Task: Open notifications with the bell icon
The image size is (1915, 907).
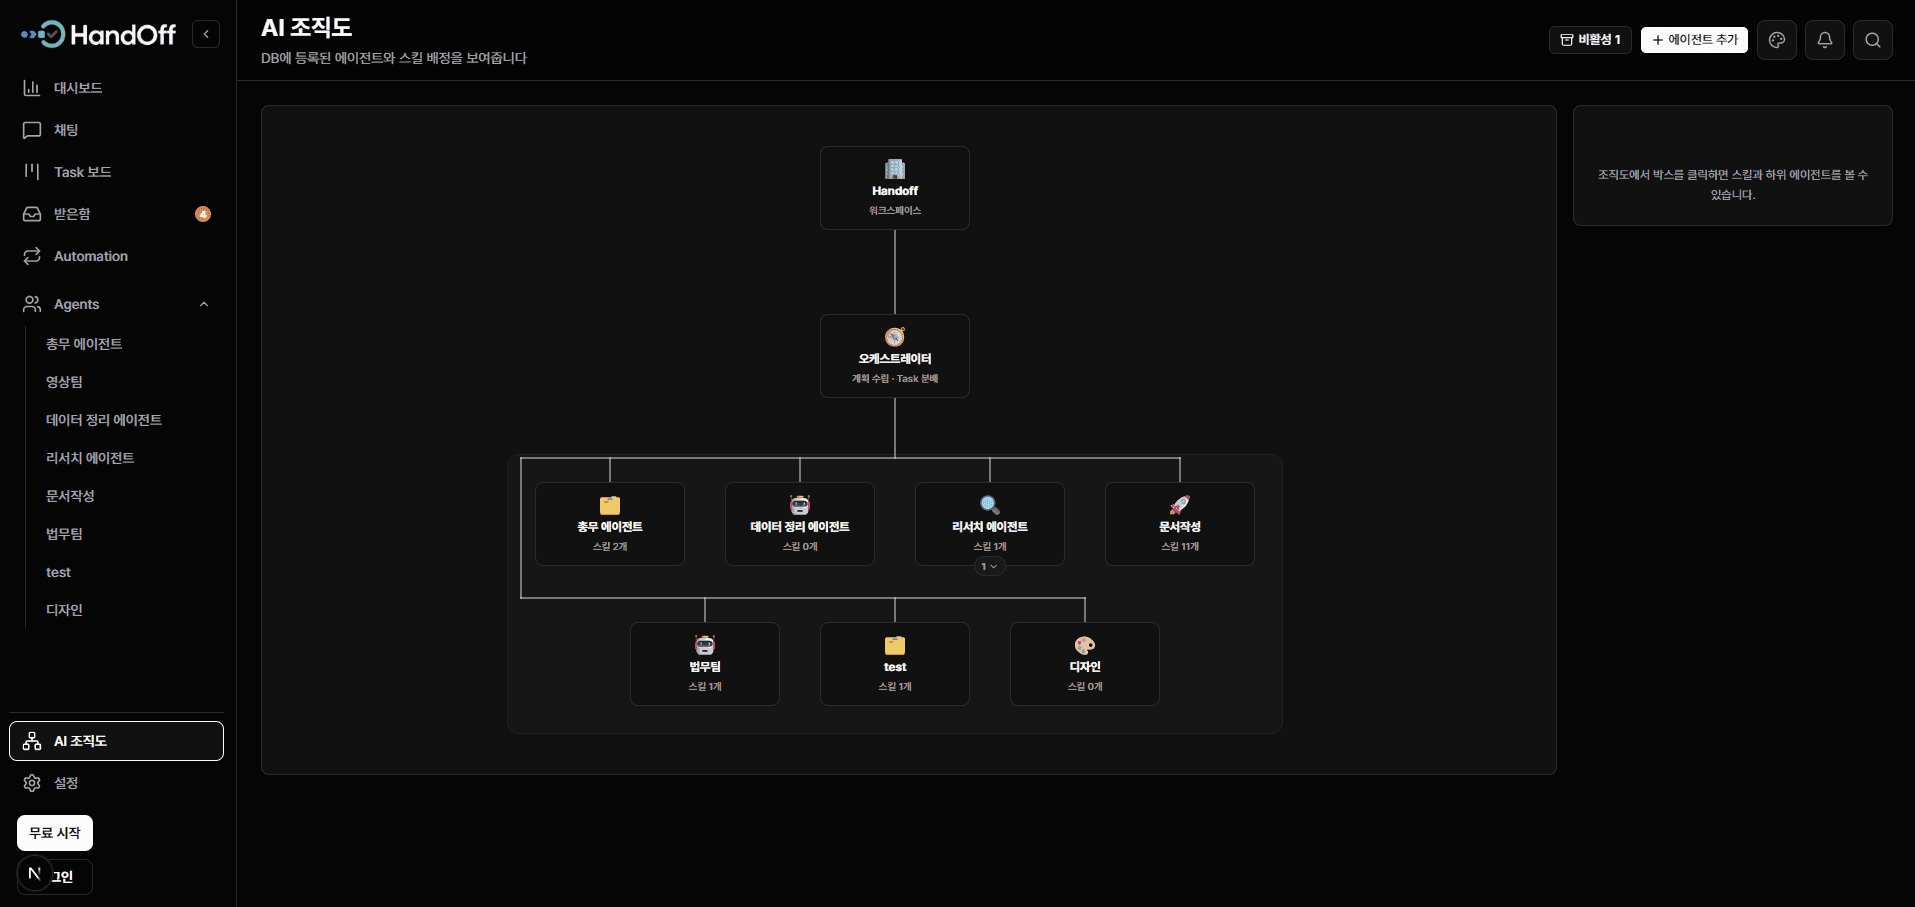Action: pyautogui.click(x=1825, y=40)
